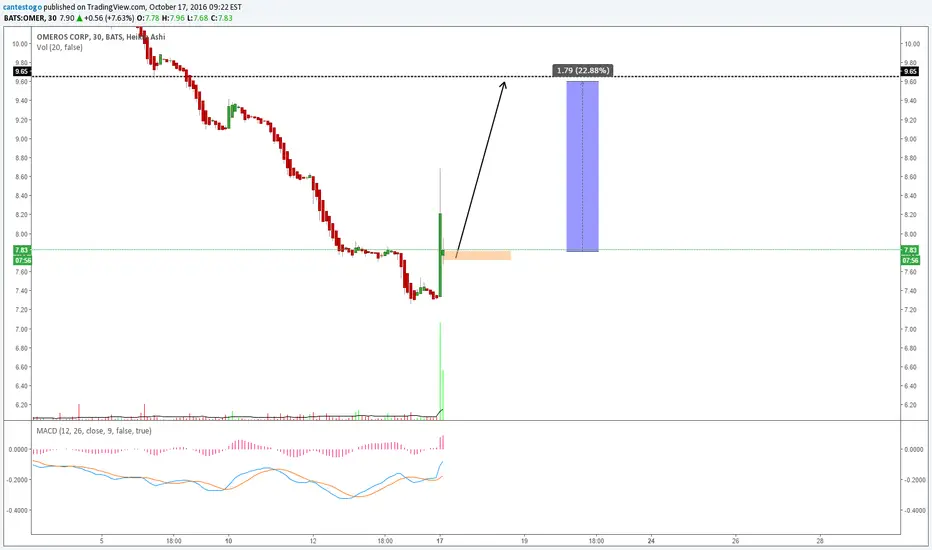Viewport: 932px width, 550px height.
Task: Select the 1.79 (22.88%) measurement label
Action: (582, 70)
